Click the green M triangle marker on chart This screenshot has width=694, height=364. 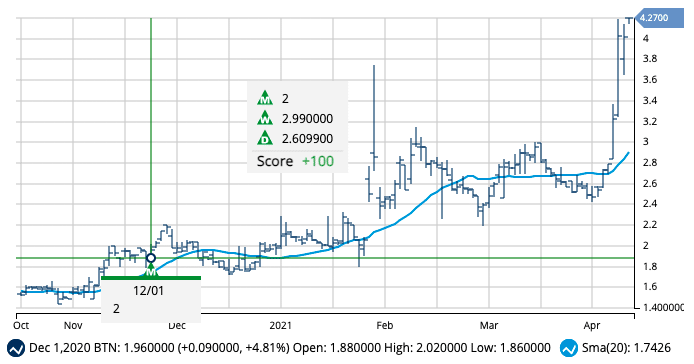151,271
